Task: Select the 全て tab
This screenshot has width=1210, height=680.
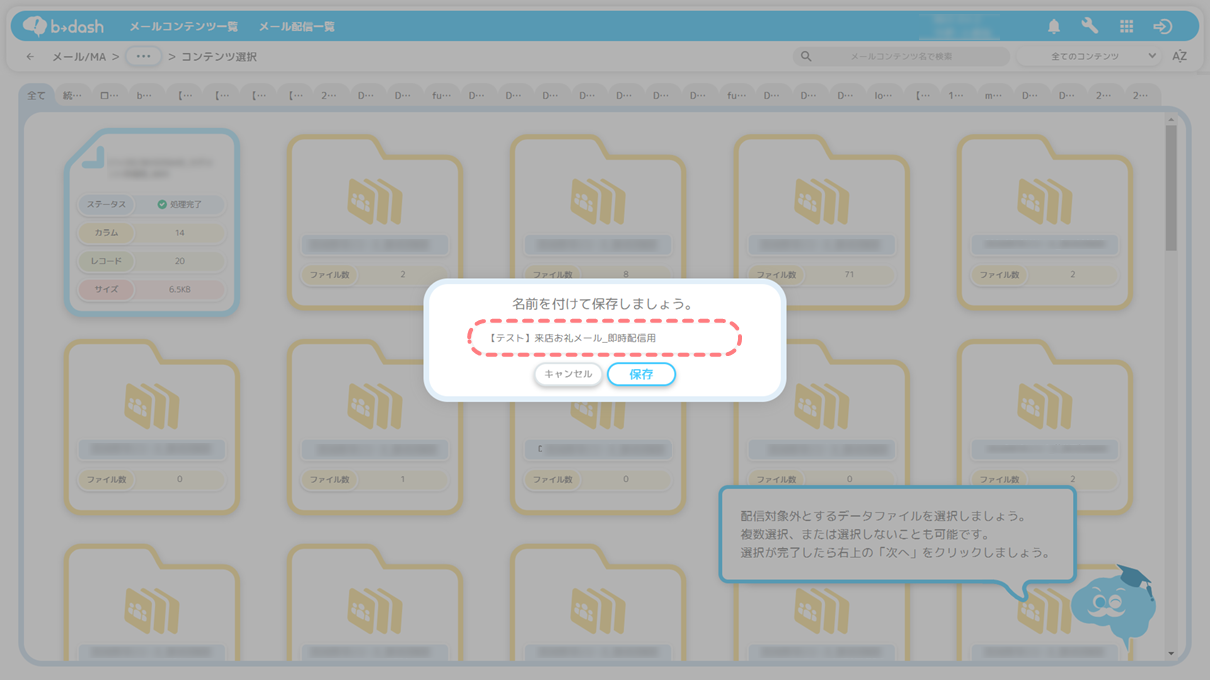Action: [36, 96]
